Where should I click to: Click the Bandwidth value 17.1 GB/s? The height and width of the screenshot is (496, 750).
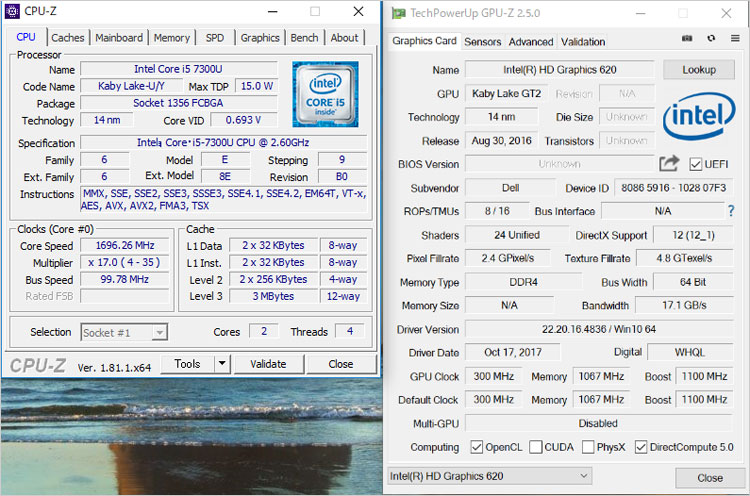point(684,305)
